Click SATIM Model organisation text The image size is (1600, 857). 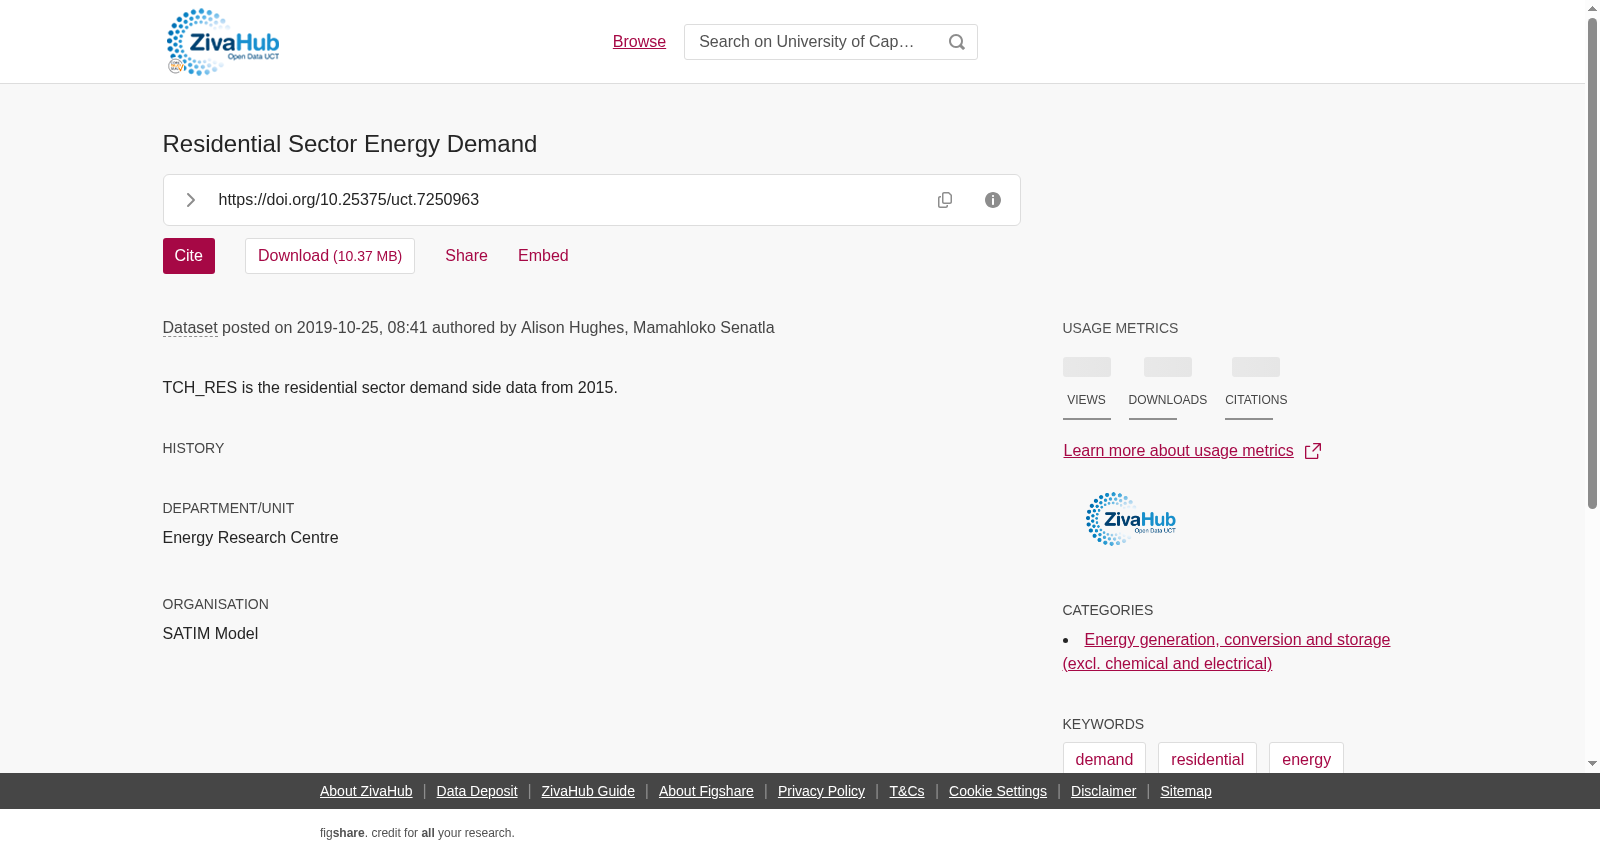pos(210,634)
